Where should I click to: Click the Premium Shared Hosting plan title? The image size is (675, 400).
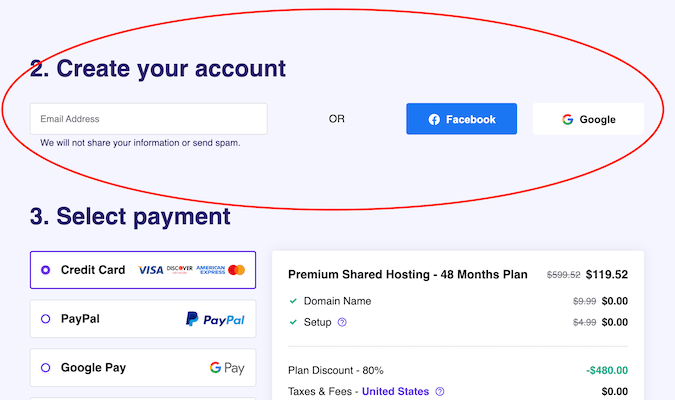(x=408, y=274)
